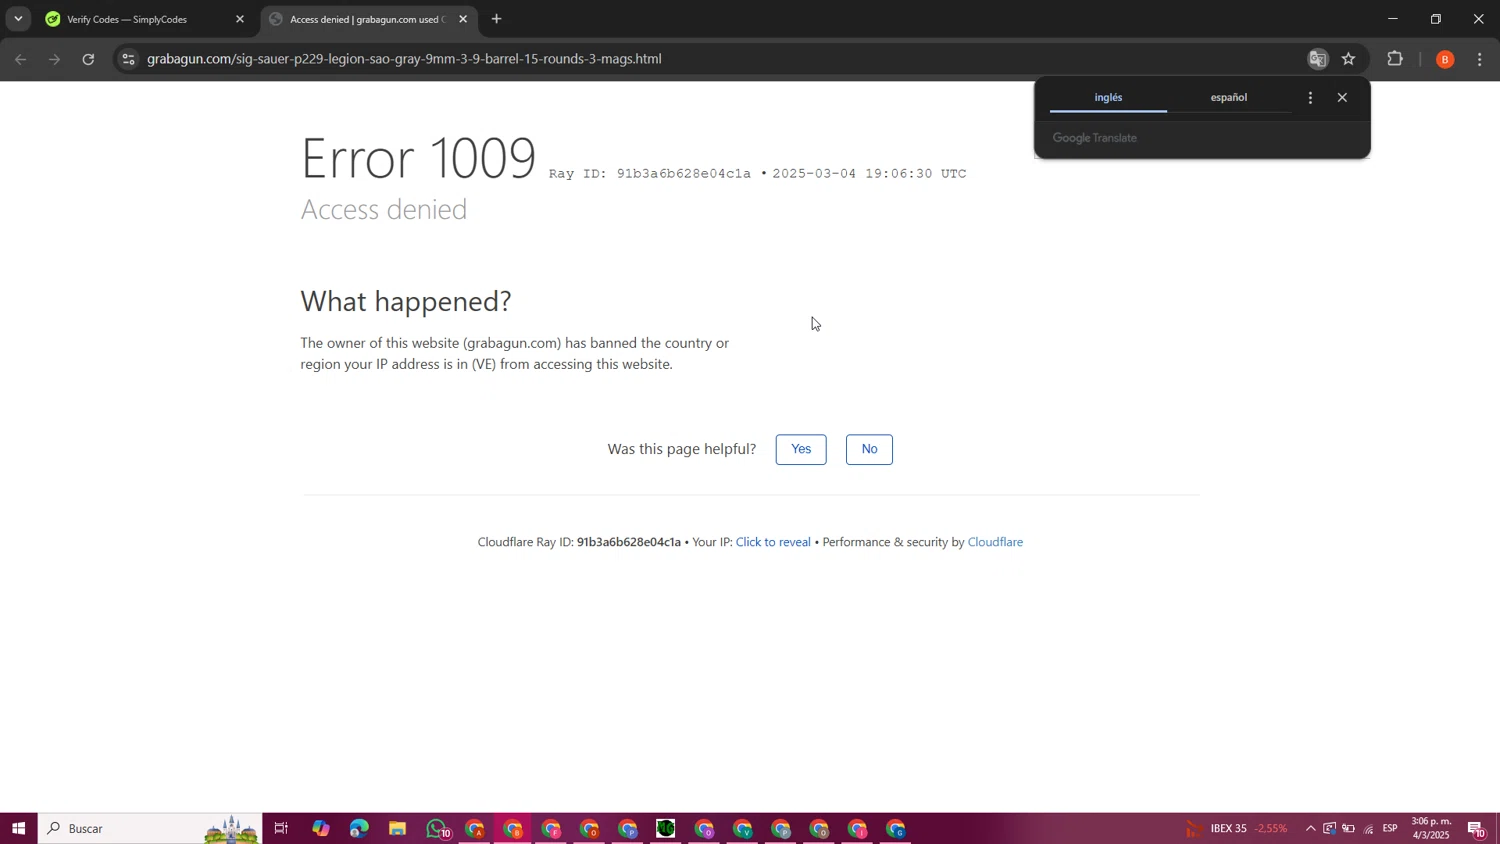Bookmark this page with the star icon
Image resolution: width=1500 pixels, height=844 pixels.
(1349, 59)
